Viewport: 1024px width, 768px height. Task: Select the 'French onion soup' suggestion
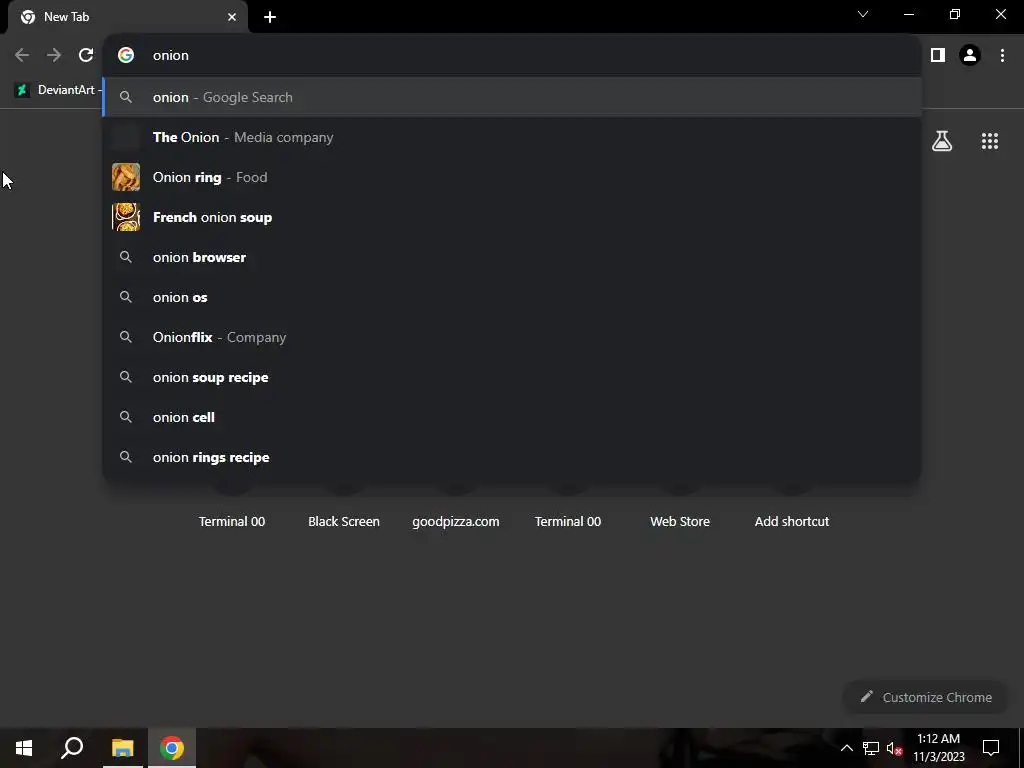pyautogui.click(x=512, y=217)
